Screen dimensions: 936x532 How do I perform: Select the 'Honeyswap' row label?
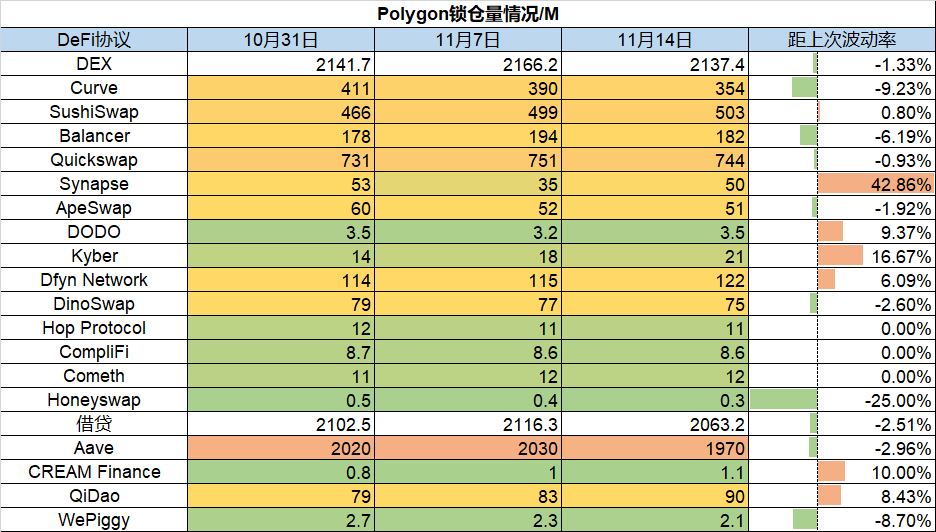94,399
